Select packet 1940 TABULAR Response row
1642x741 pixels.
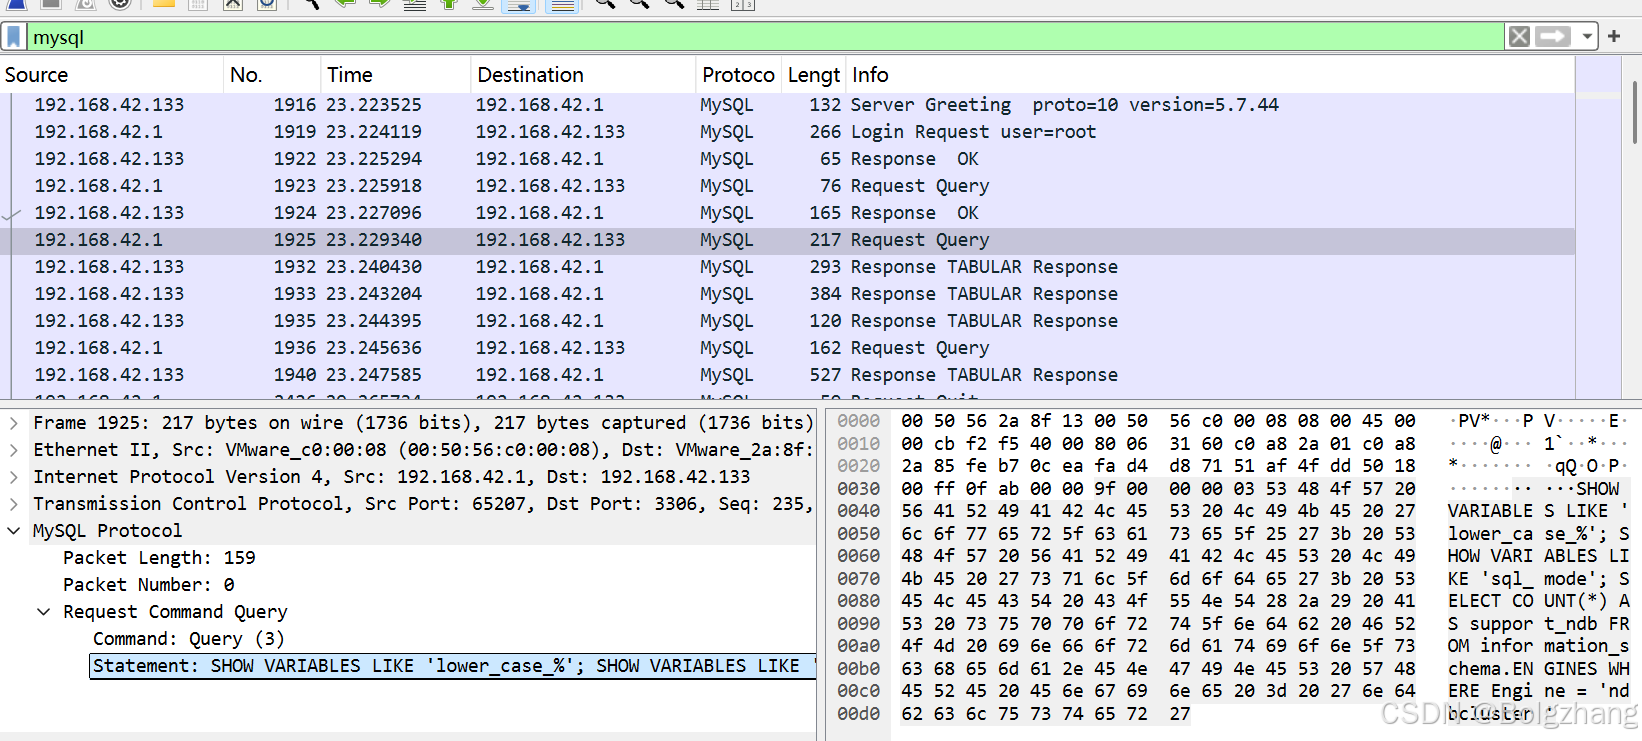(788, 375)
